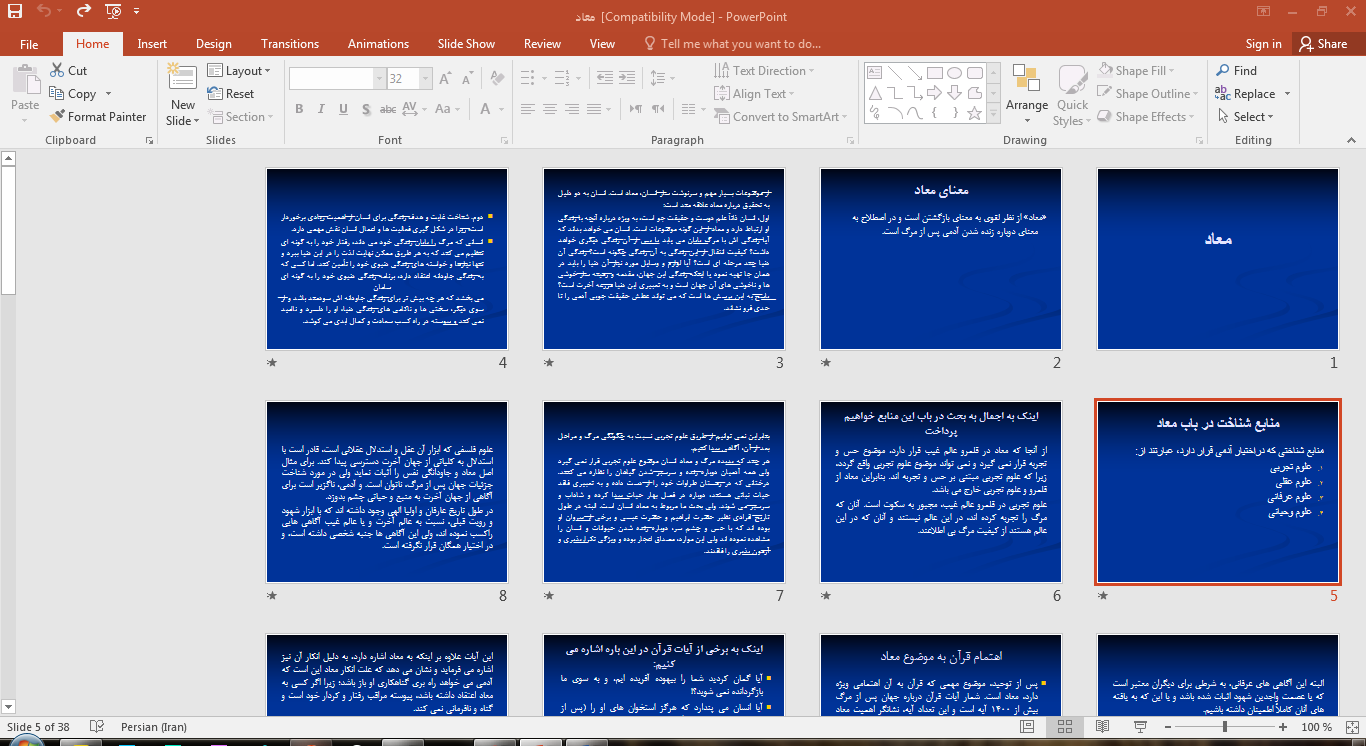Switch to Slide Sorter view in status bar
This screenshot has width=1366, height=746.
pyautogui.click(x=1064, y=727)
